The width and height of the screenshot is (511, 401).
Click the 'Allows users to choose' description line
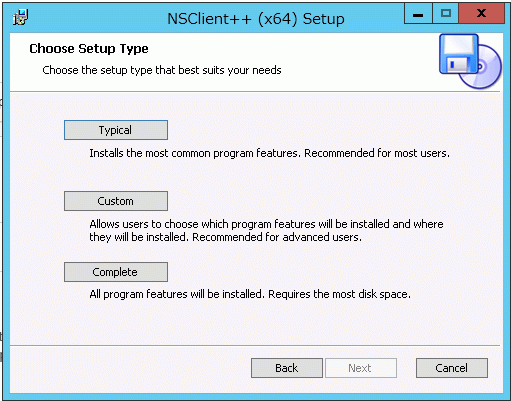tap(266, 224)
